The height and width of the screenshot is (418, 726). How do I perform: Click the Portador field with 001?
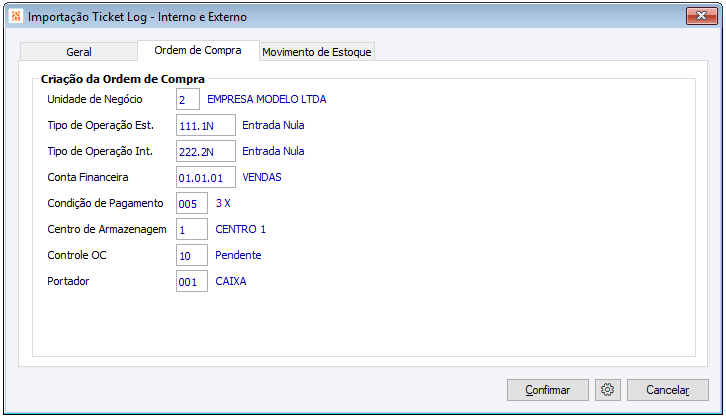192,281
